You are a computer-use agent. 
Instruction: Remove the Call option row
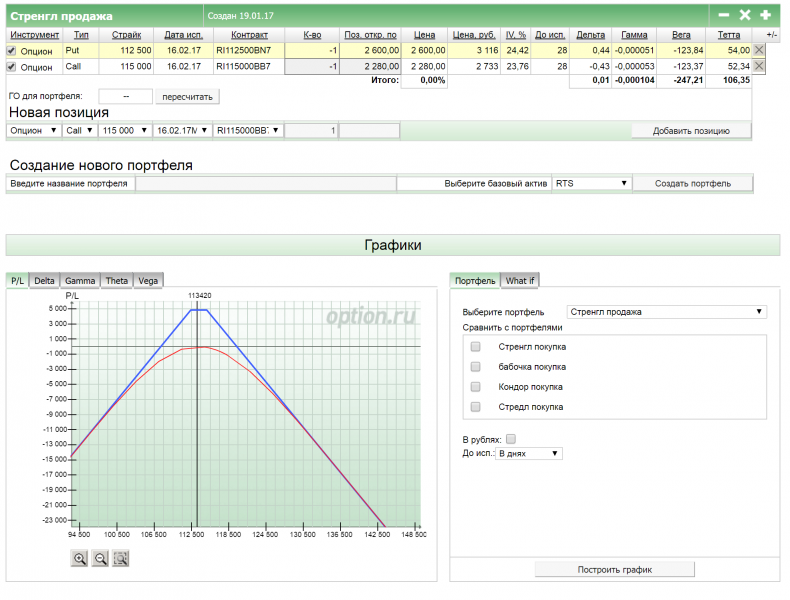point(758,66)
